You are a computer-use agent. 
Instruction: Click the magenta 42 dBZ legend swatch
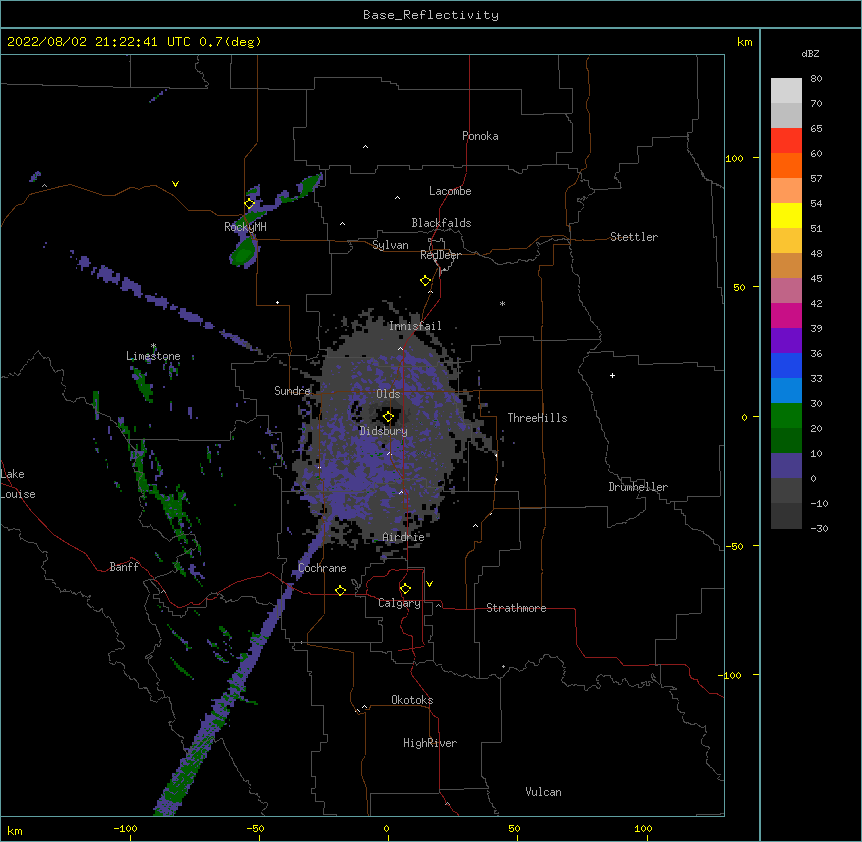point(786,315)
